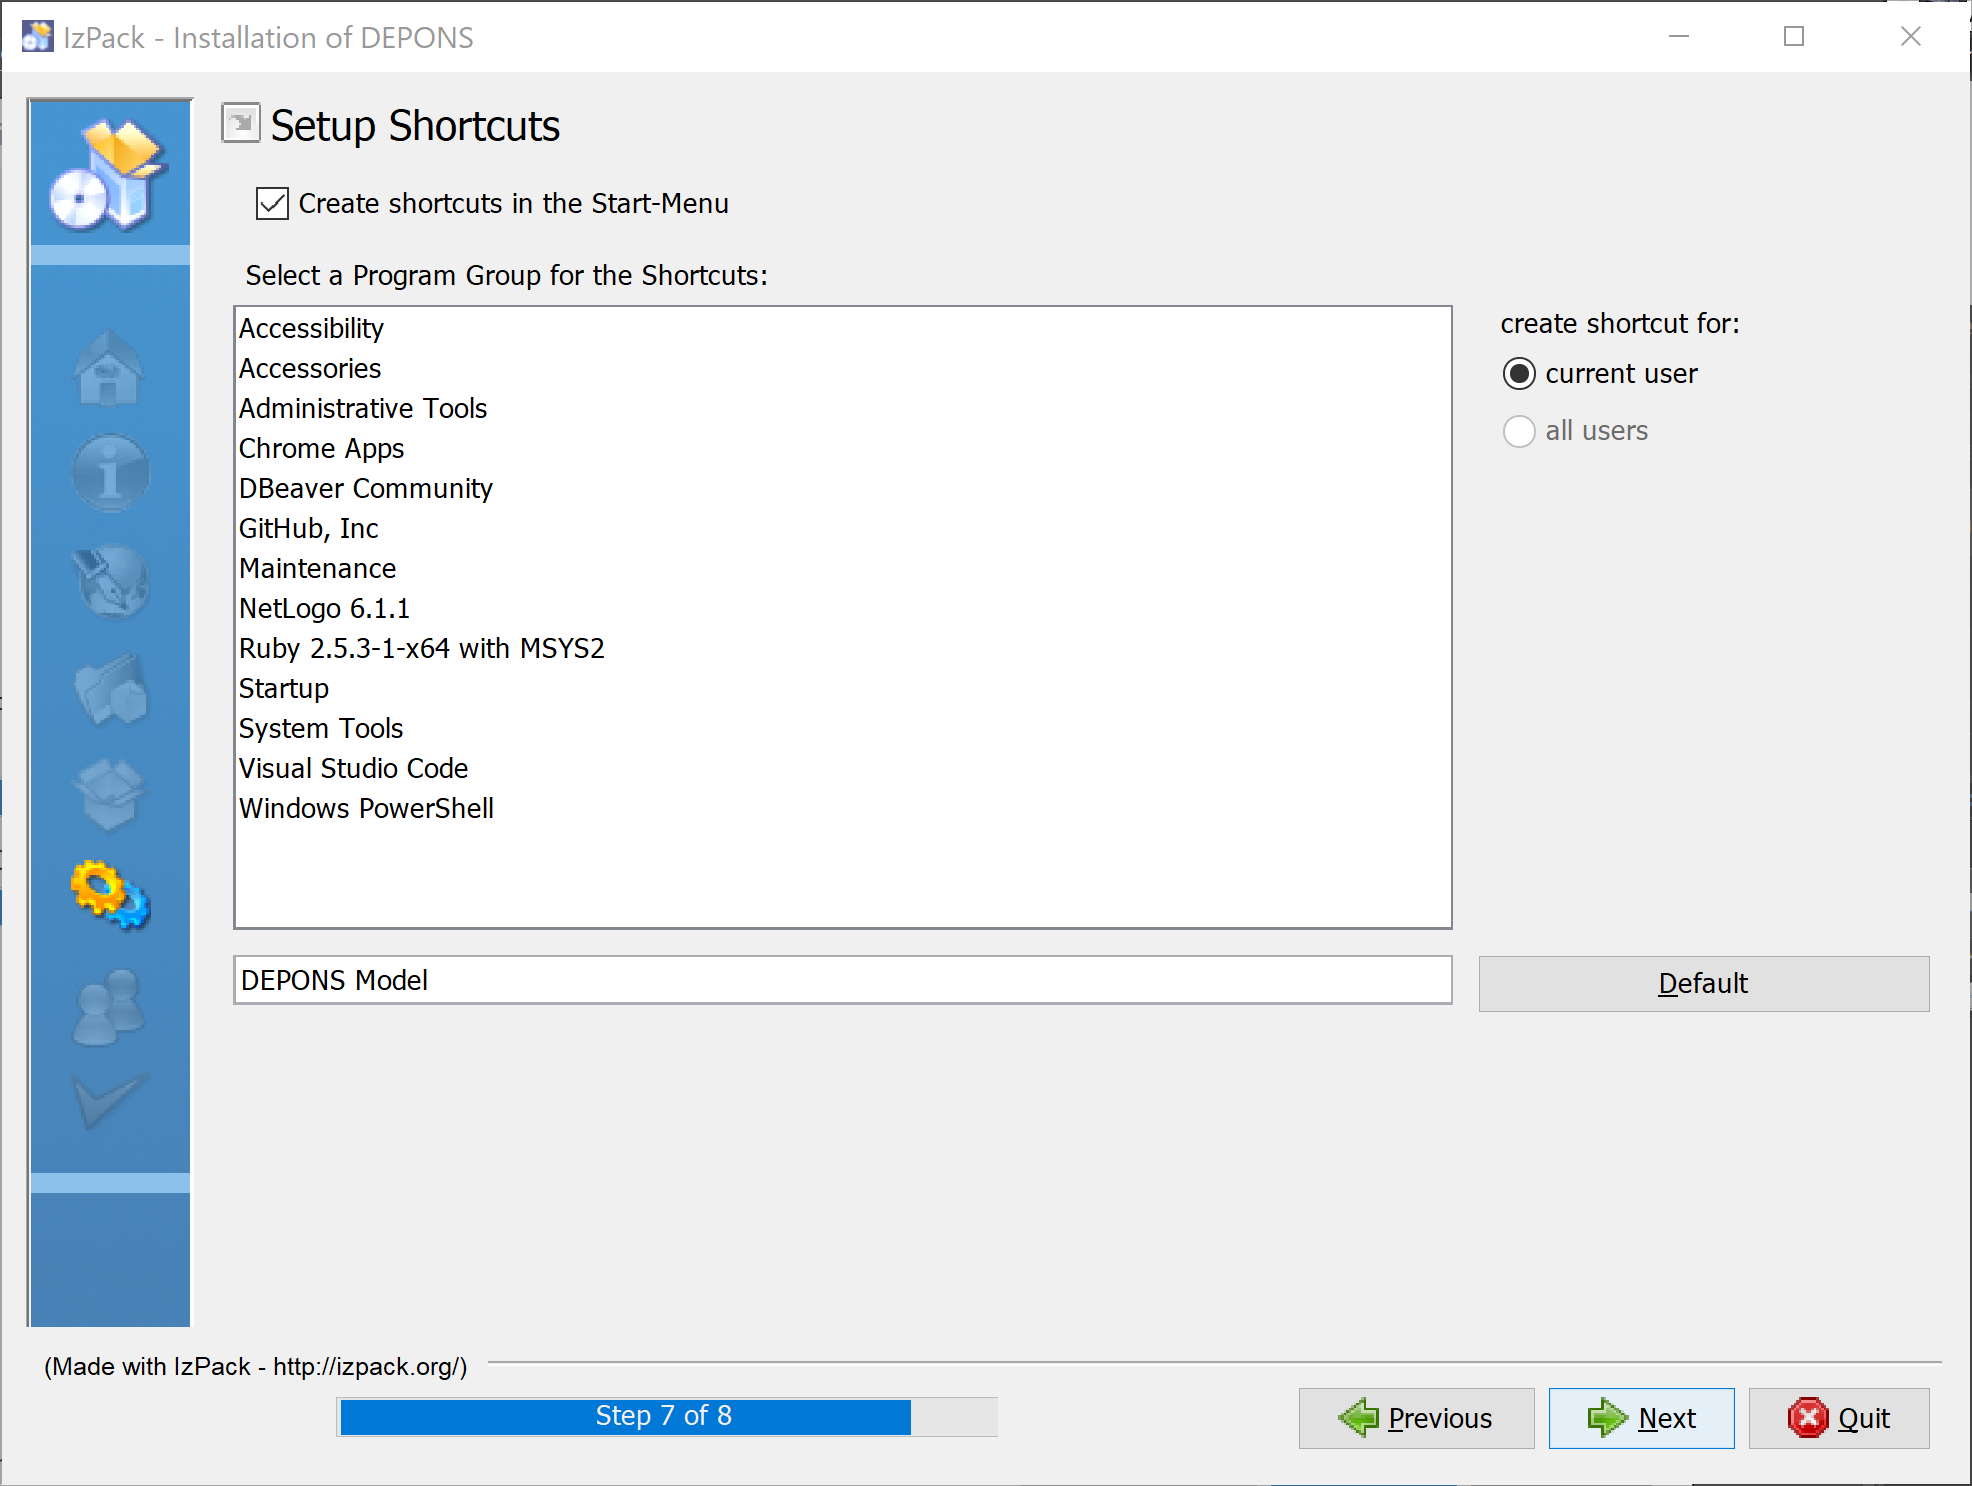Choose Visual Studio Code group
1972x1486 pixels.
(842, 768)
